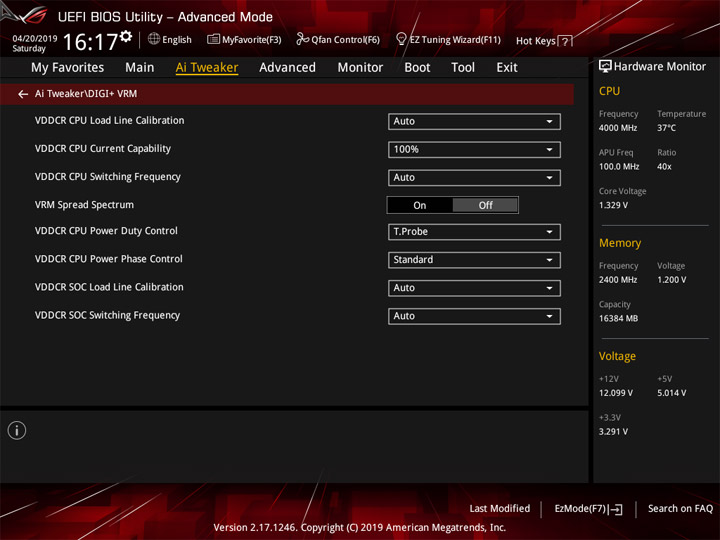
Task: Click the Qfan Control fan icon
Action: point(302,39)
